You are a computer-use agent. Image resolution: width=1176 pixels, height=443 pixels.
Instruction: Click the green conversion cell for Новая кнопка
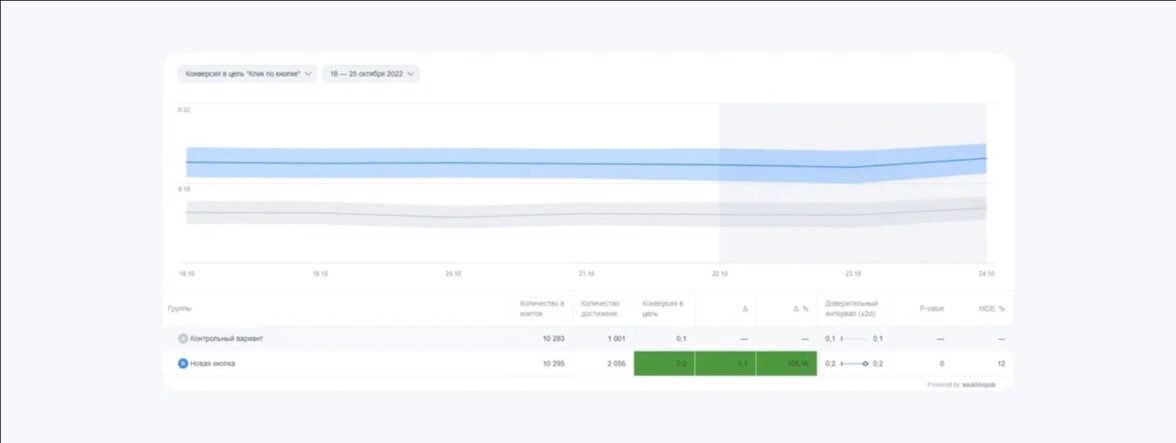[x=664, y=364]
